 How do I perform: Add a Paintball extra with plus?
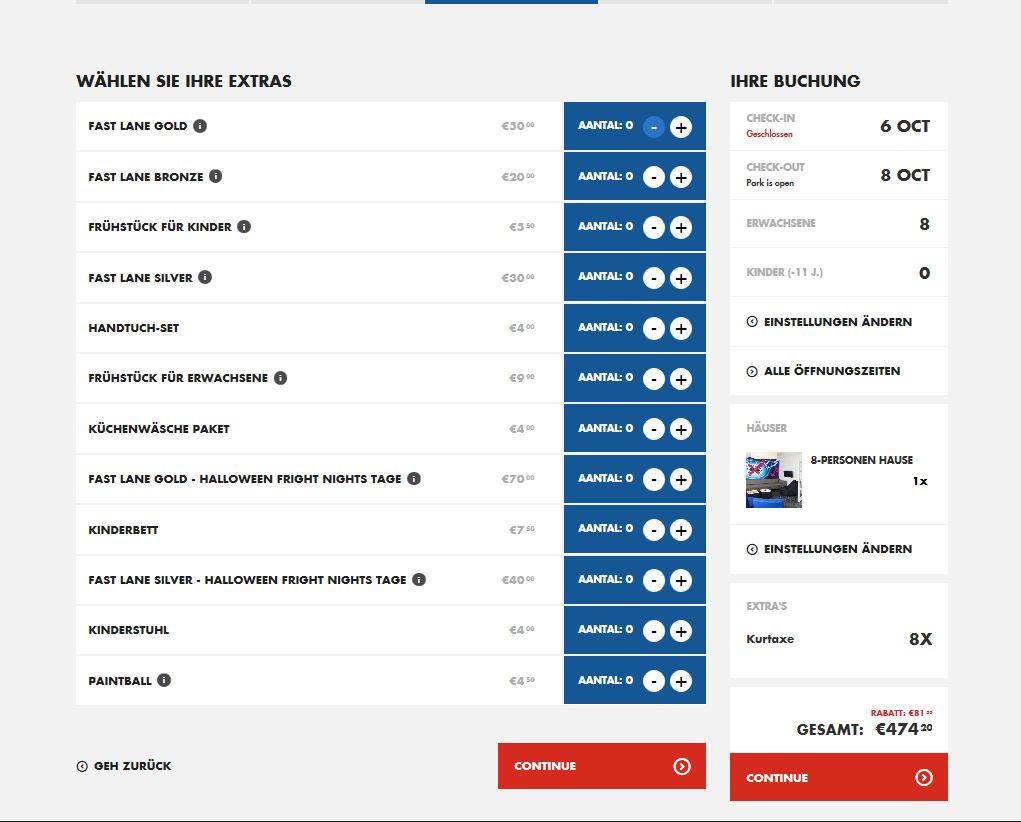click(x=680, y=681)
